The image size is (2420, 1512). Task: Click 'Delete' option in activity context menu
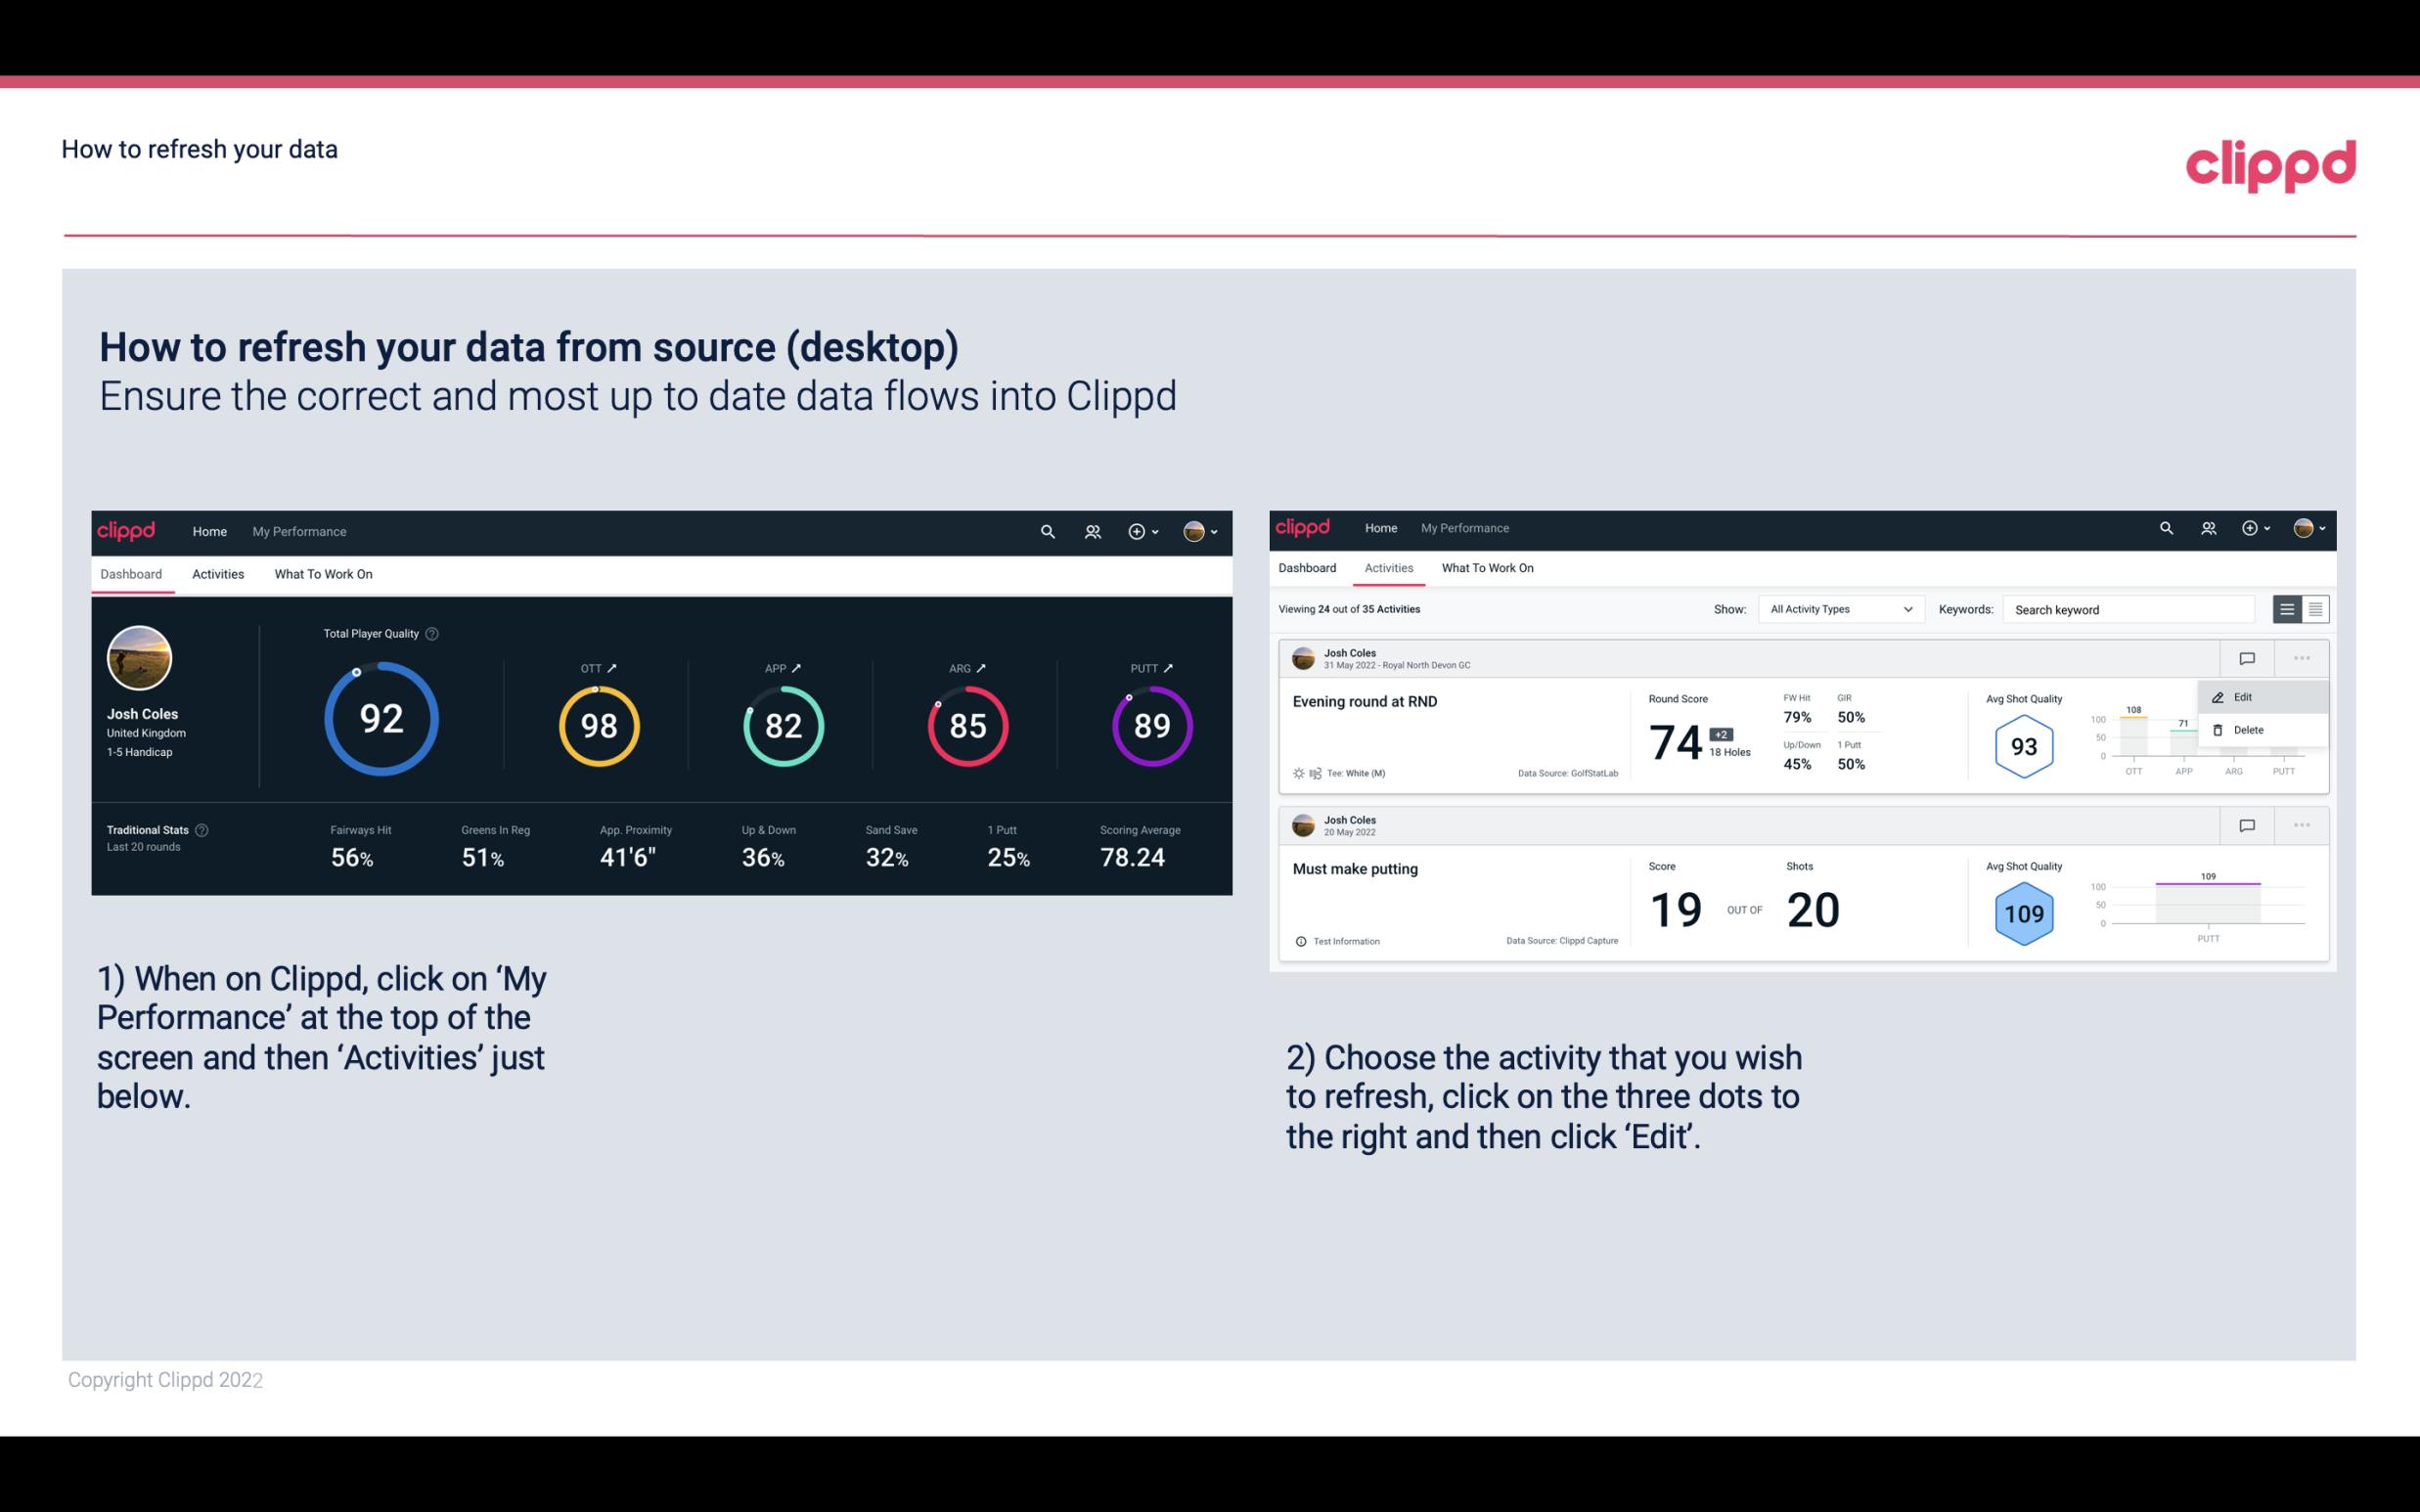2249,730
